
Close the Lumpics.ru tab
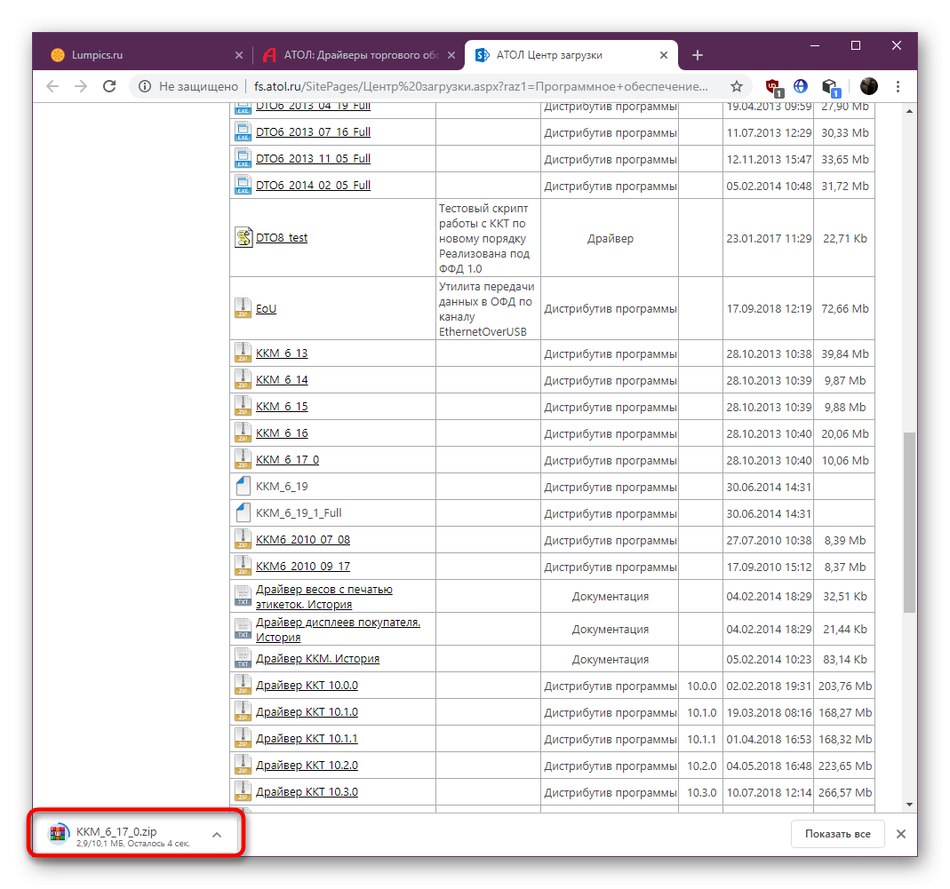click(x=239, y=55)
